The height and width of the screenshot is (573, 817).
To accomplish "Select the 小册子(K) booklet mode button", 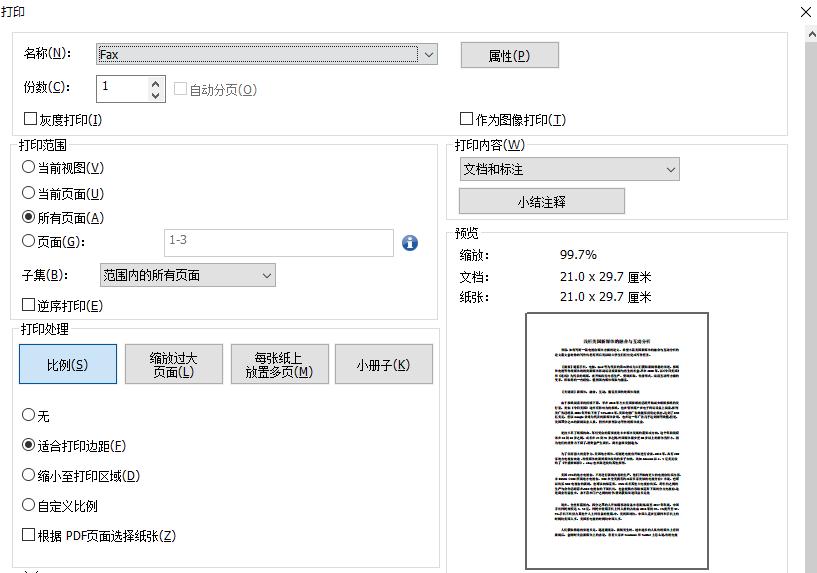I will 383,364.
